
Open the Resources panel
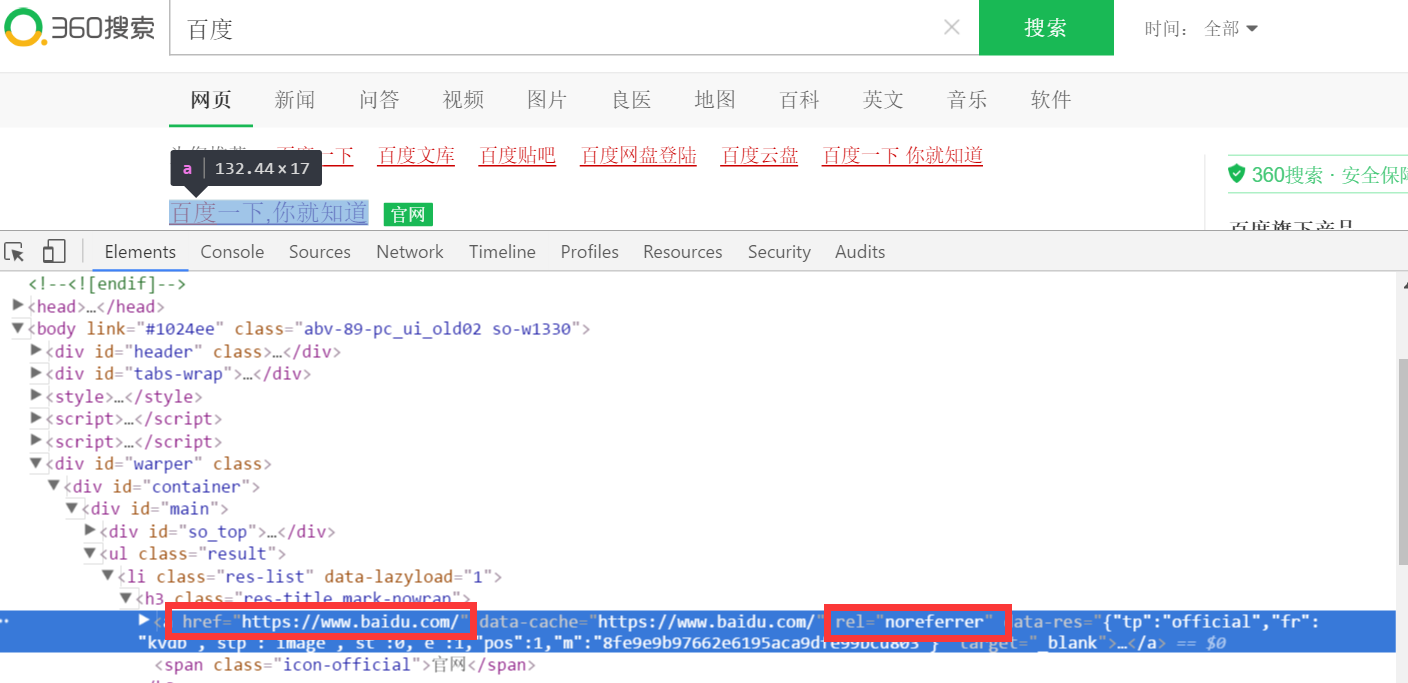683,252
